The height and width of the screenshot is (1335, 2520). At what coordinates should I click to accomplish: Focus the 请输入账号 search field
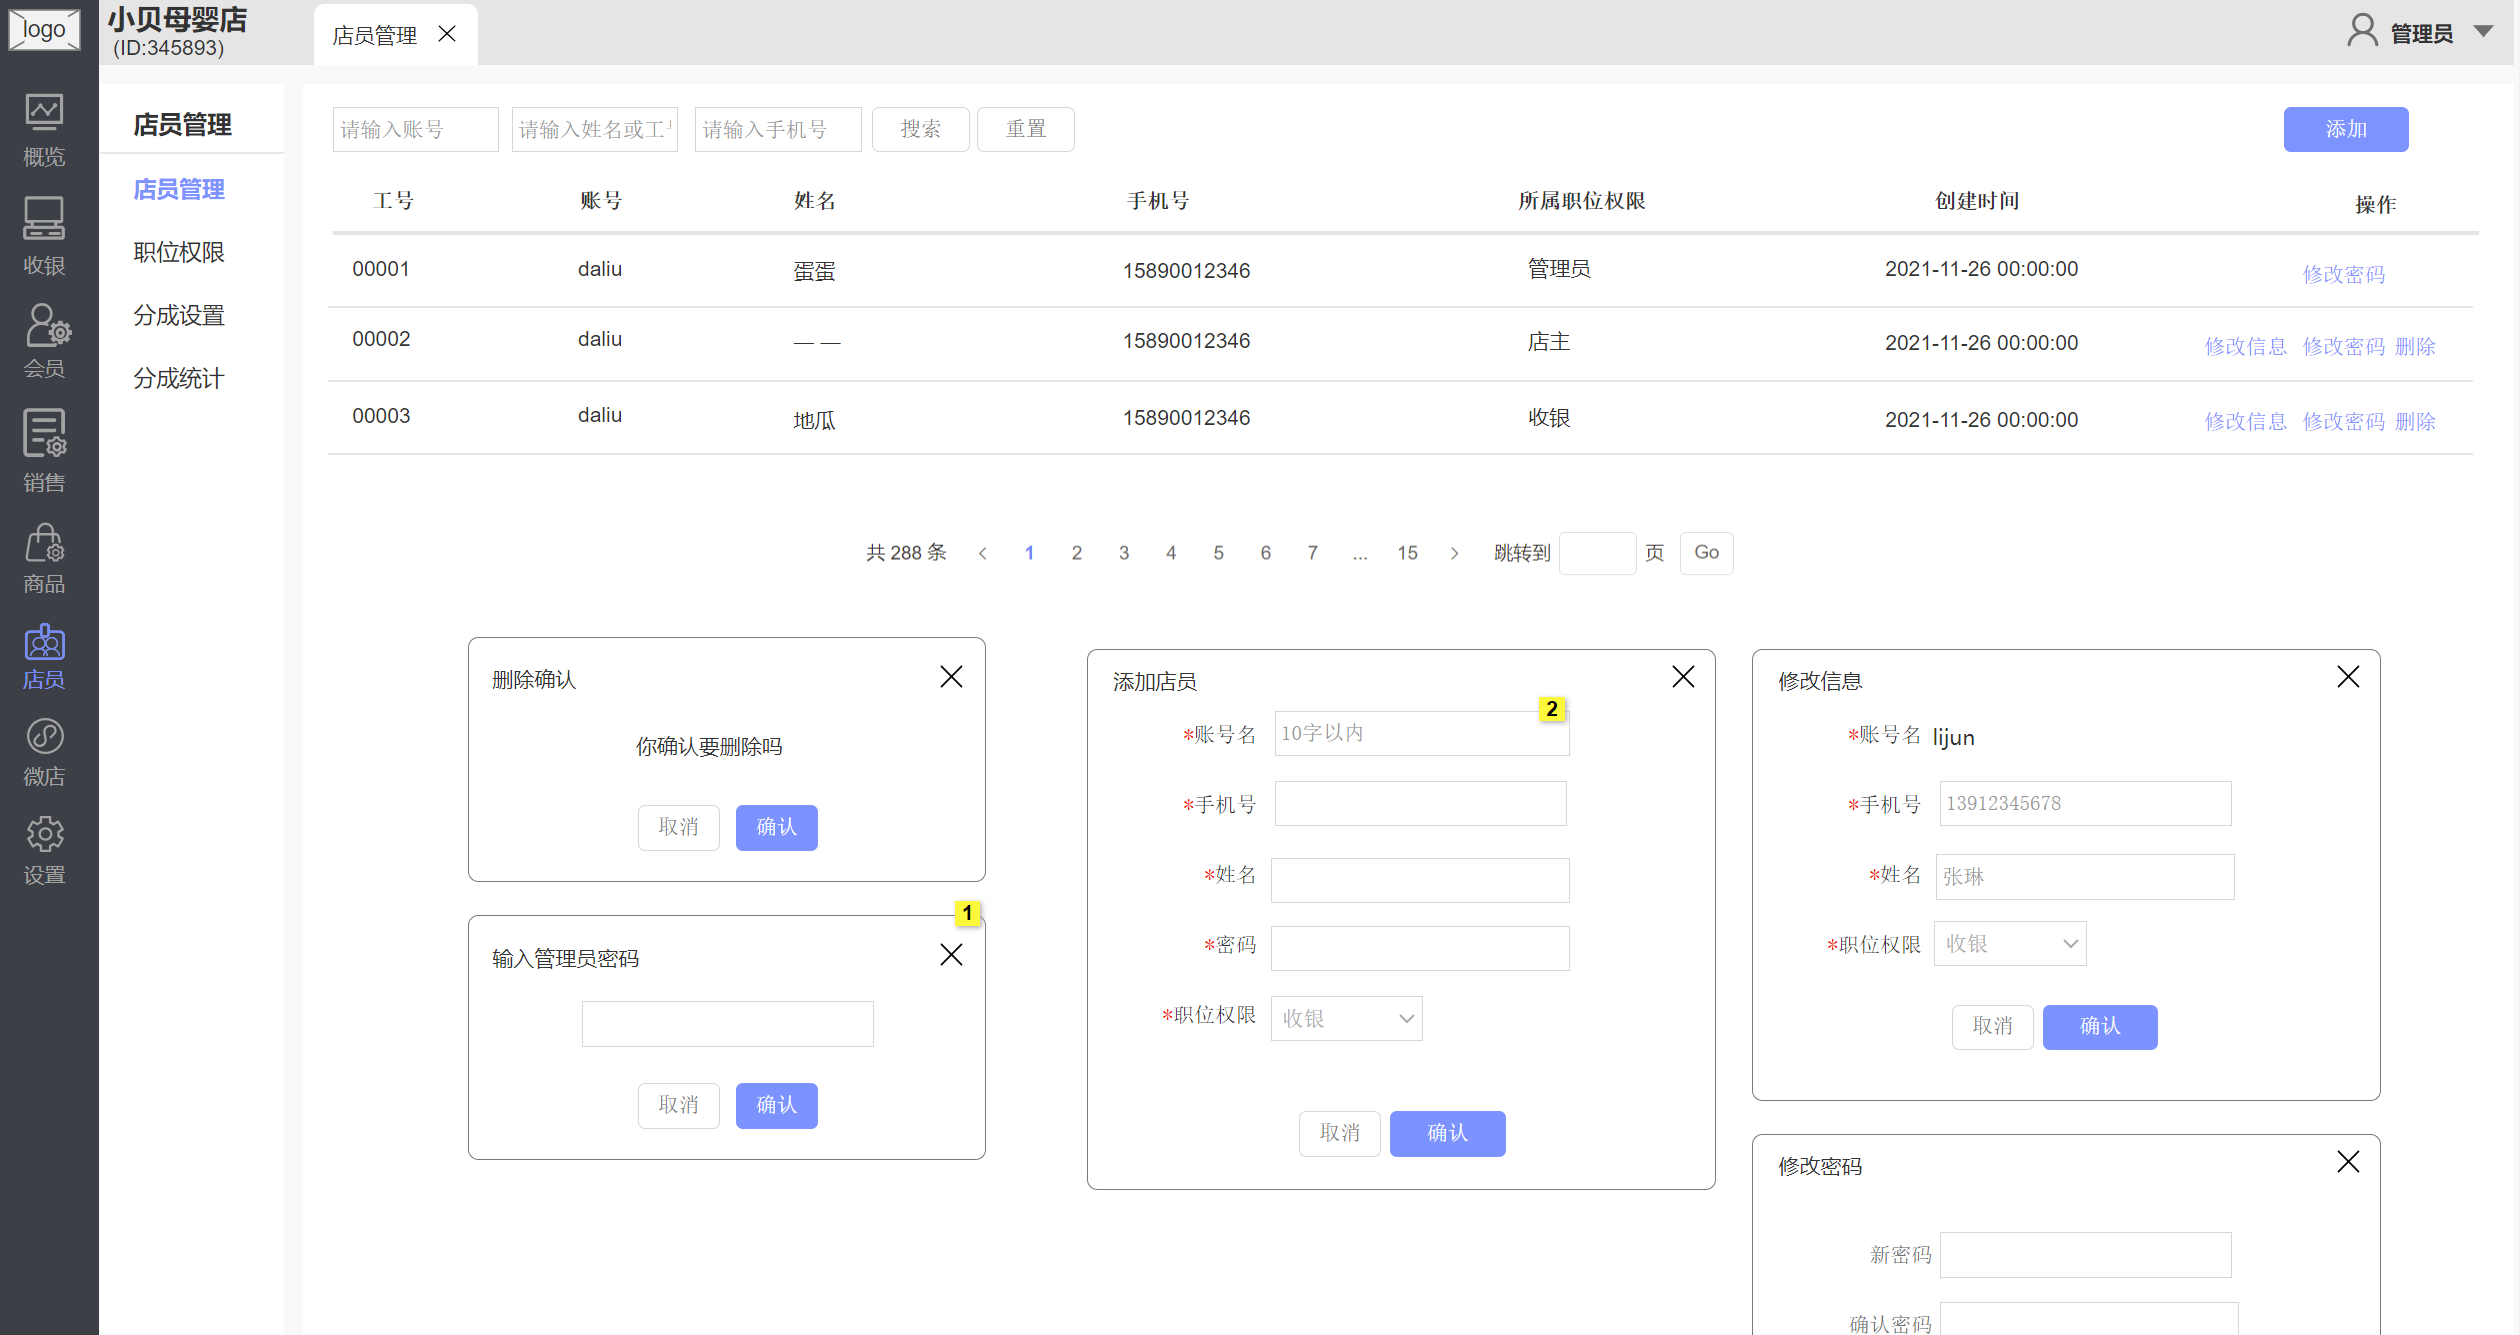[x=415, y=129]
